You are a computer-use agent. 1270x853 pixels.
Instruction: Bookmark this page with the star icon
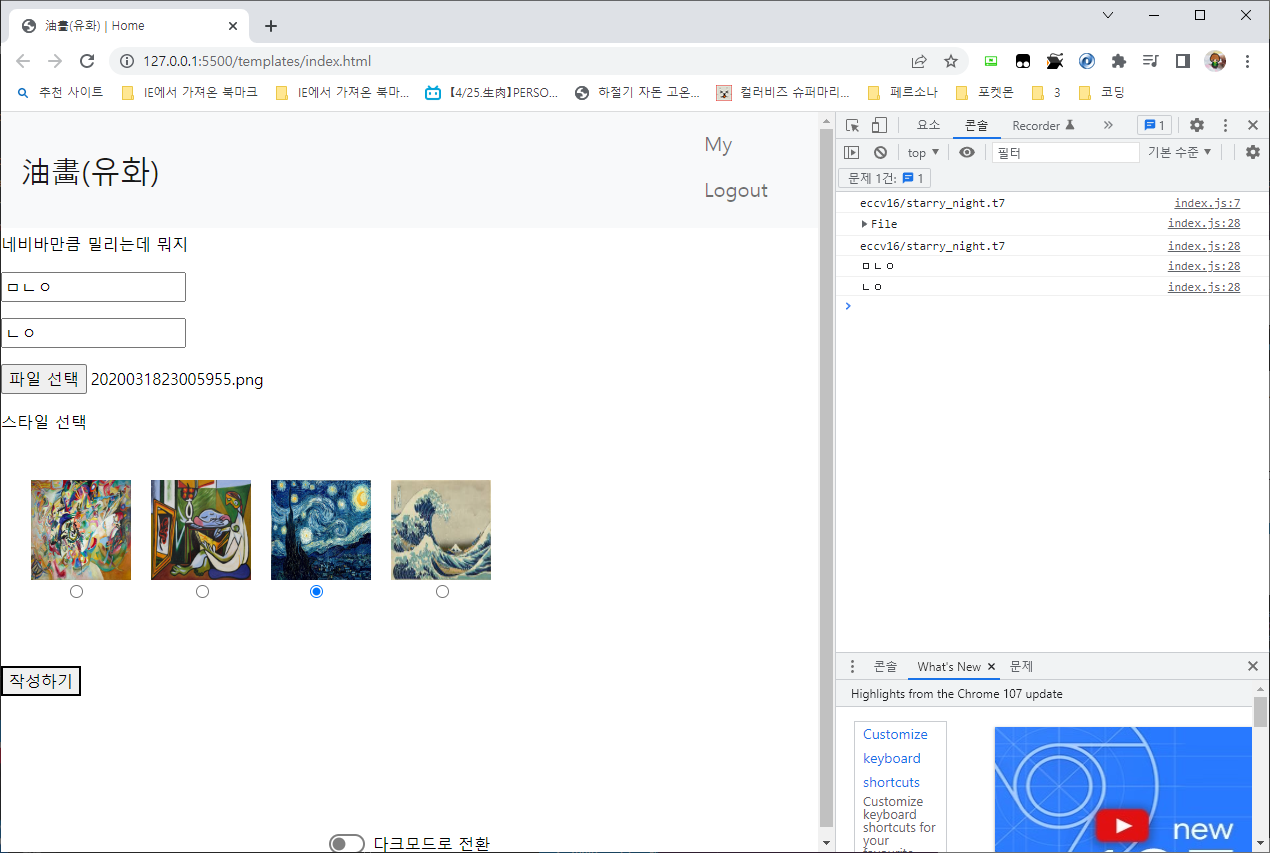[x=951, y=61]
